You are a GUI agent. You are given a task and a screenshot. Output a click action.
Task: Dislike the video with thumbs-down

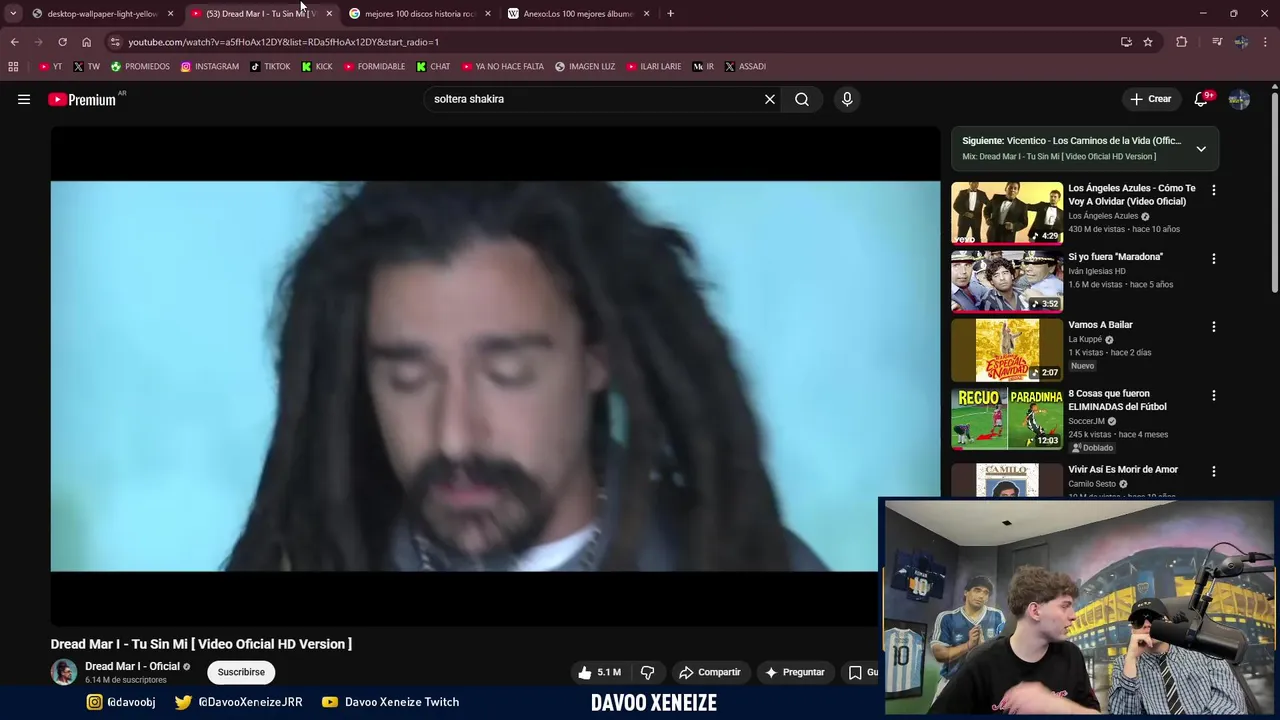click(647, 672)
